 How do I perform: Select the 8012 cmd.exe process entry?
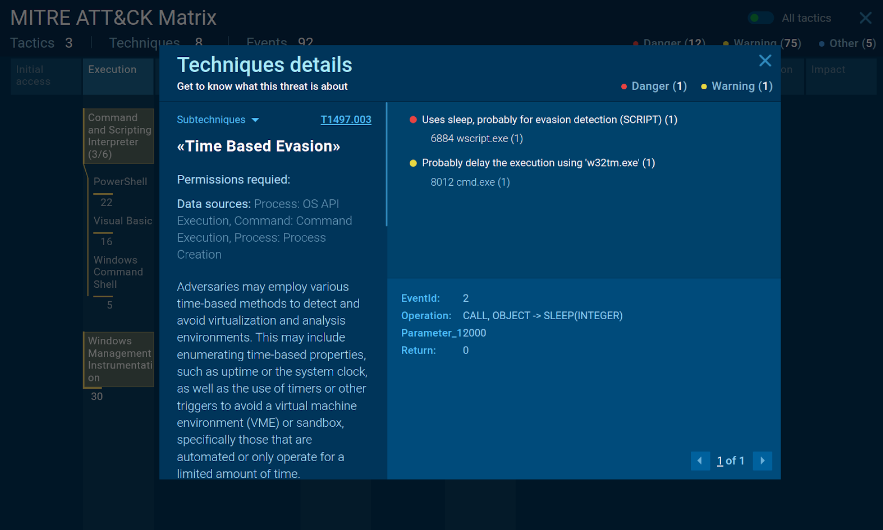[x=470, y=182]
